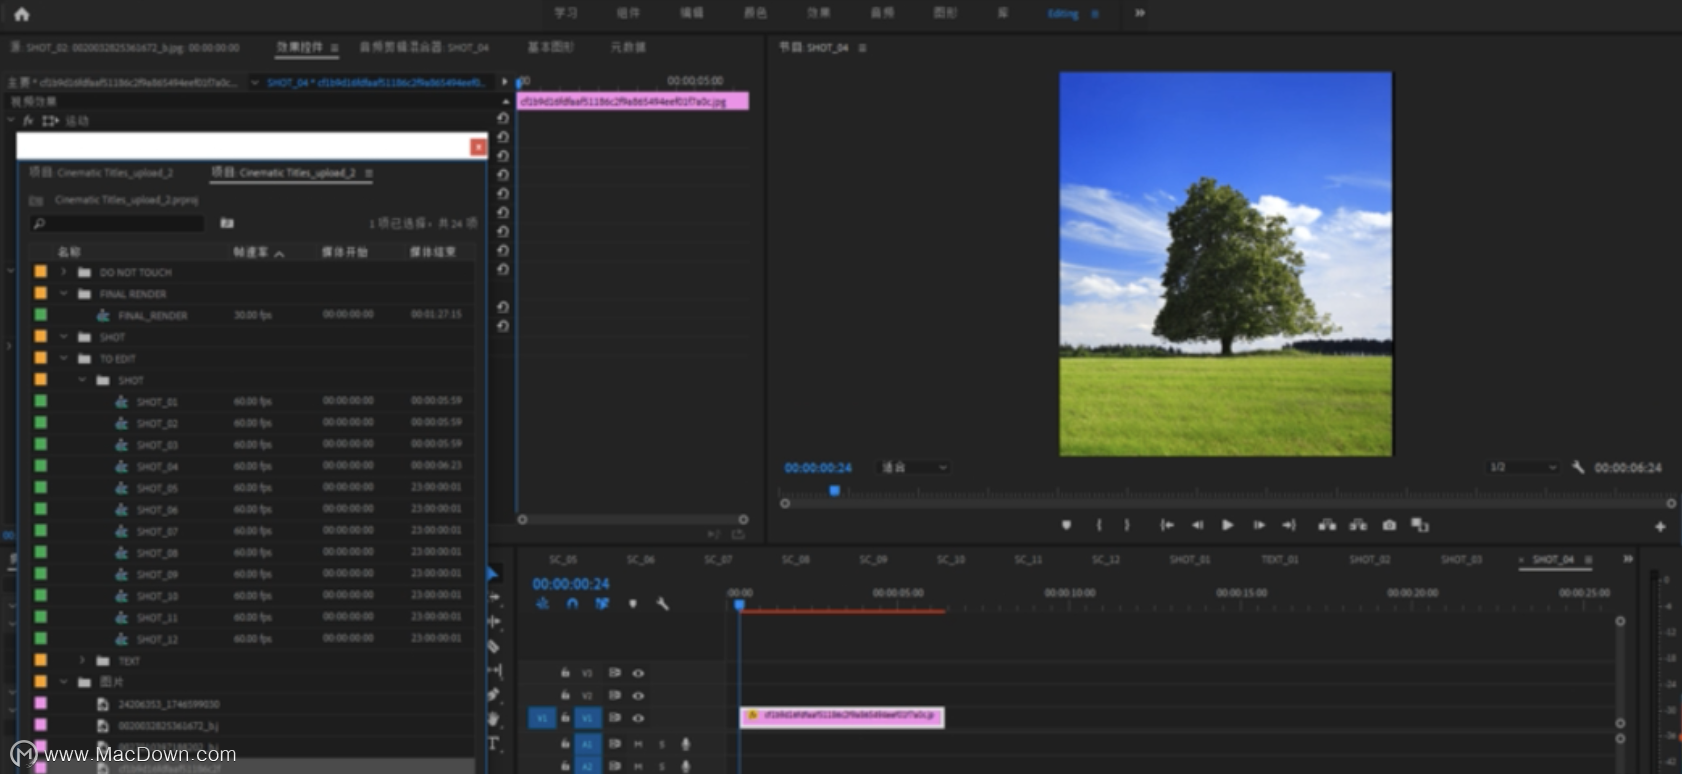This screenshot has width=1682, height=774.
Task: Expand the DO NOT TOUCH bin
Action: point(64,272)
